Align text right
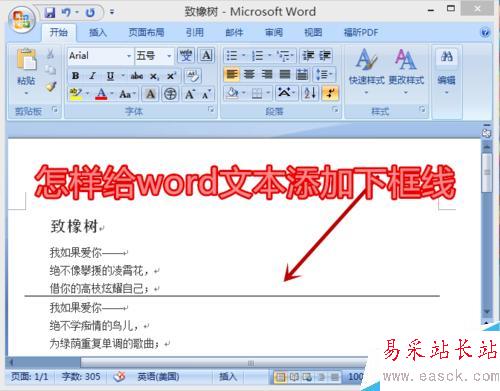Screen dimensions: 500x391 coord(267,74)
